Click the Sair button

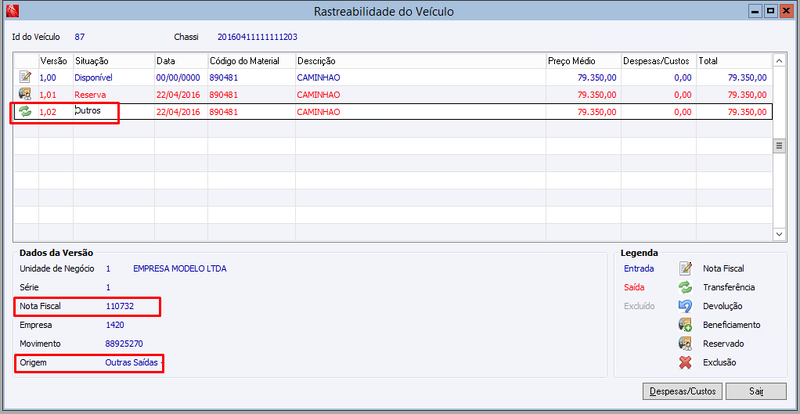point(756,392)
